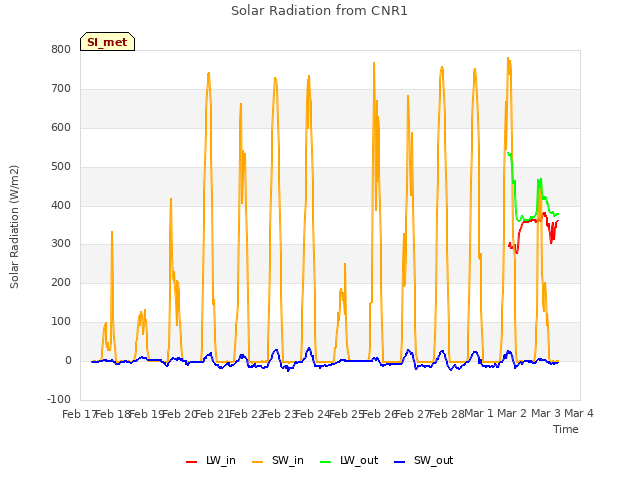Viewport: 640px width, 480px height.
Task: Click the Mar 3 x-axis label
Action: [x=546, y=414]
